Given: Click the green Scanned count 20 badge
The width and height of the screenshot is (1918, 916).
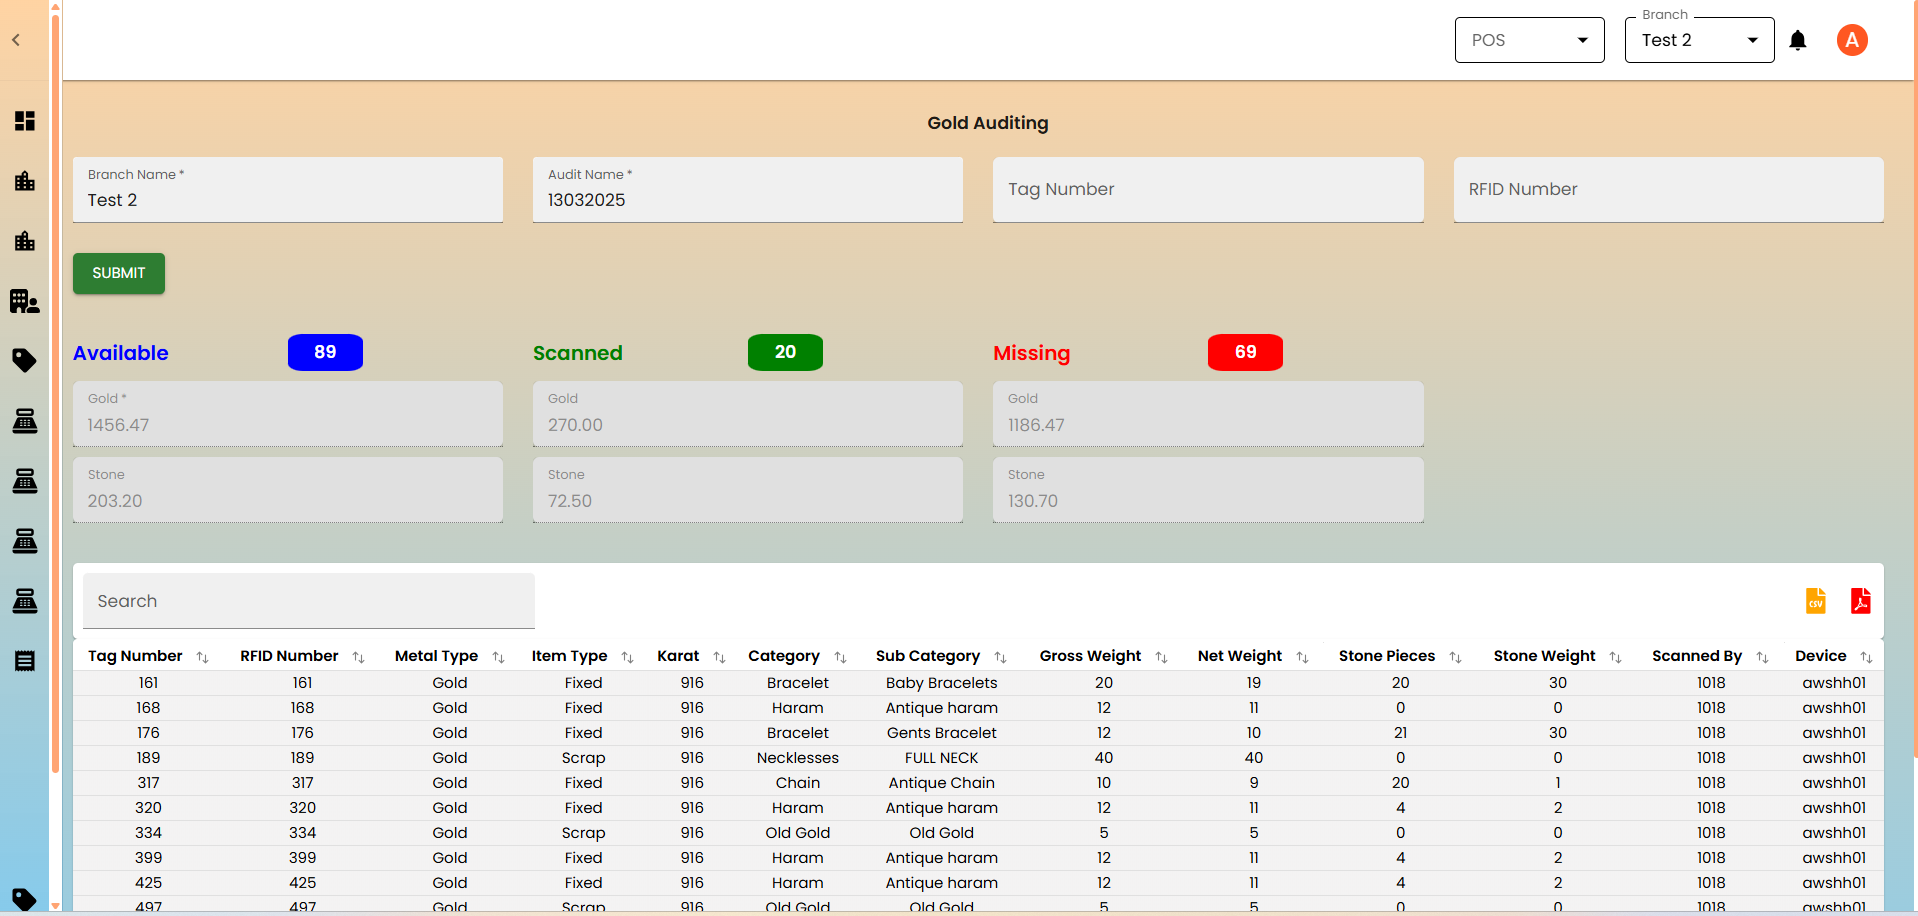Looking at the screenshot, I should [785, 352].
